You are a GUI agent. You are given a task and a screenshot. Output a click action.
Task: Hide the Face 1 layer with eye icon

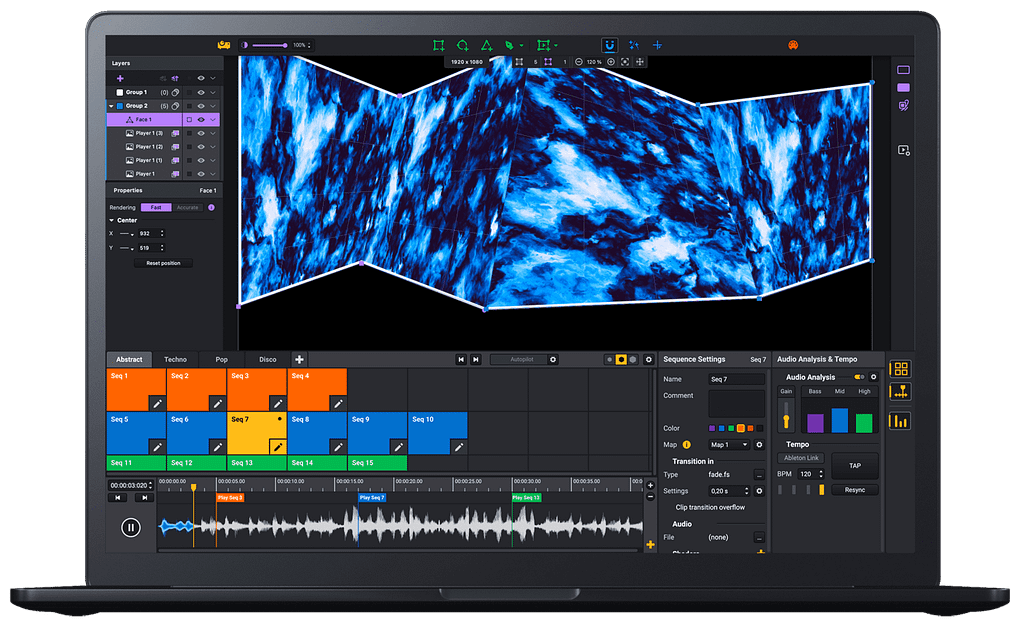pyautogui.click(x=201, y=120)
